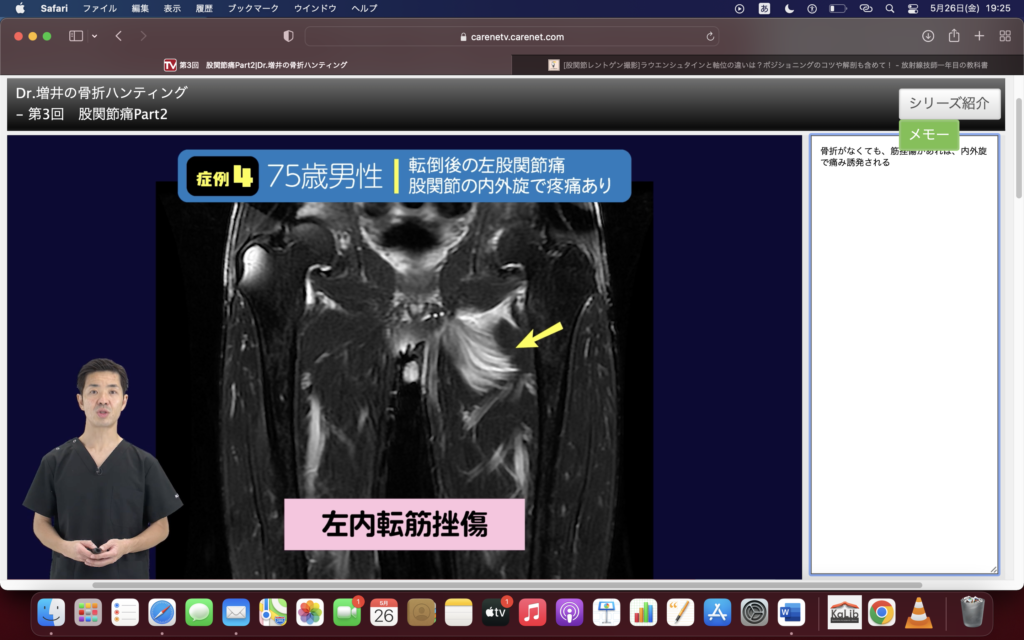Screen dimensions: 1024x640
Task: Show Safari downloads
Action: 927,36
